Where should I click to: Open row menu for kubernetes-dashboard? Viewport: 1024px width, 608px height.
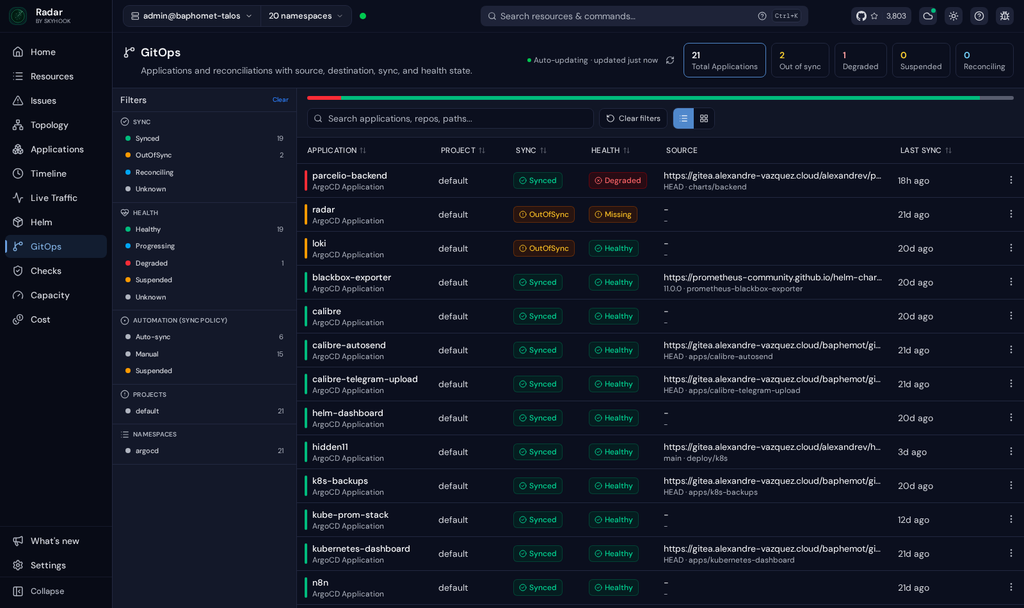1011,554
